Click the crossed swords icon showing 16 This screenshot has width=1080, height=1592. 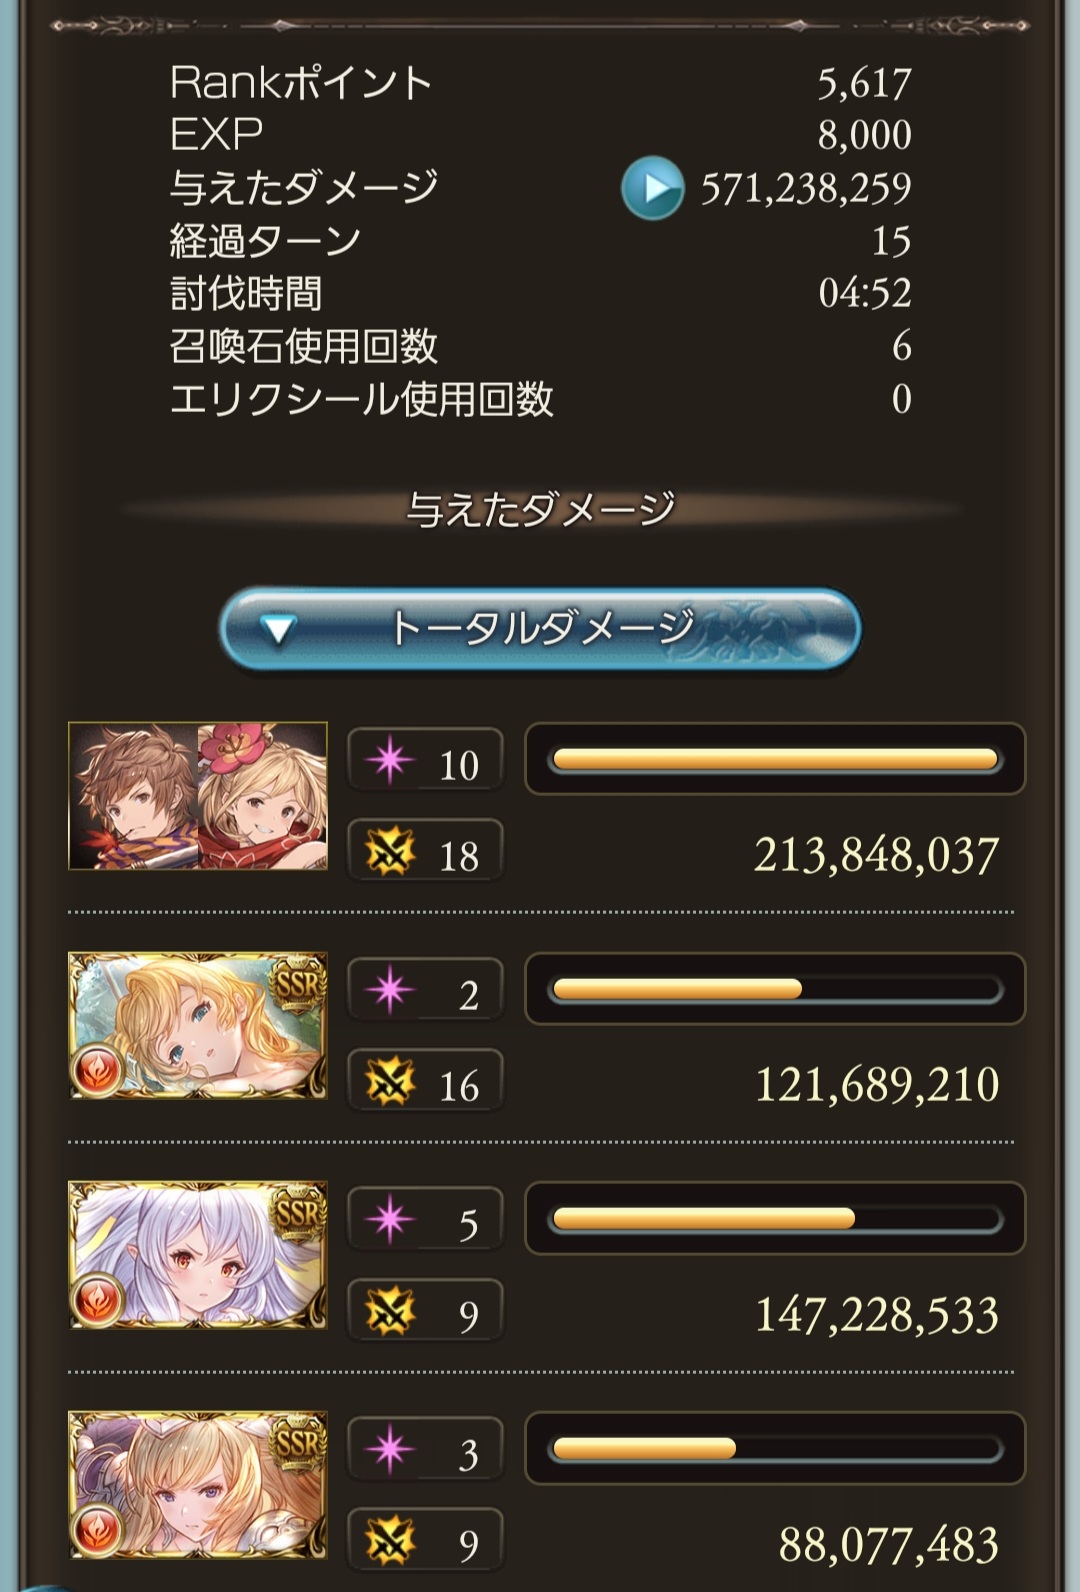point(390,1083)
